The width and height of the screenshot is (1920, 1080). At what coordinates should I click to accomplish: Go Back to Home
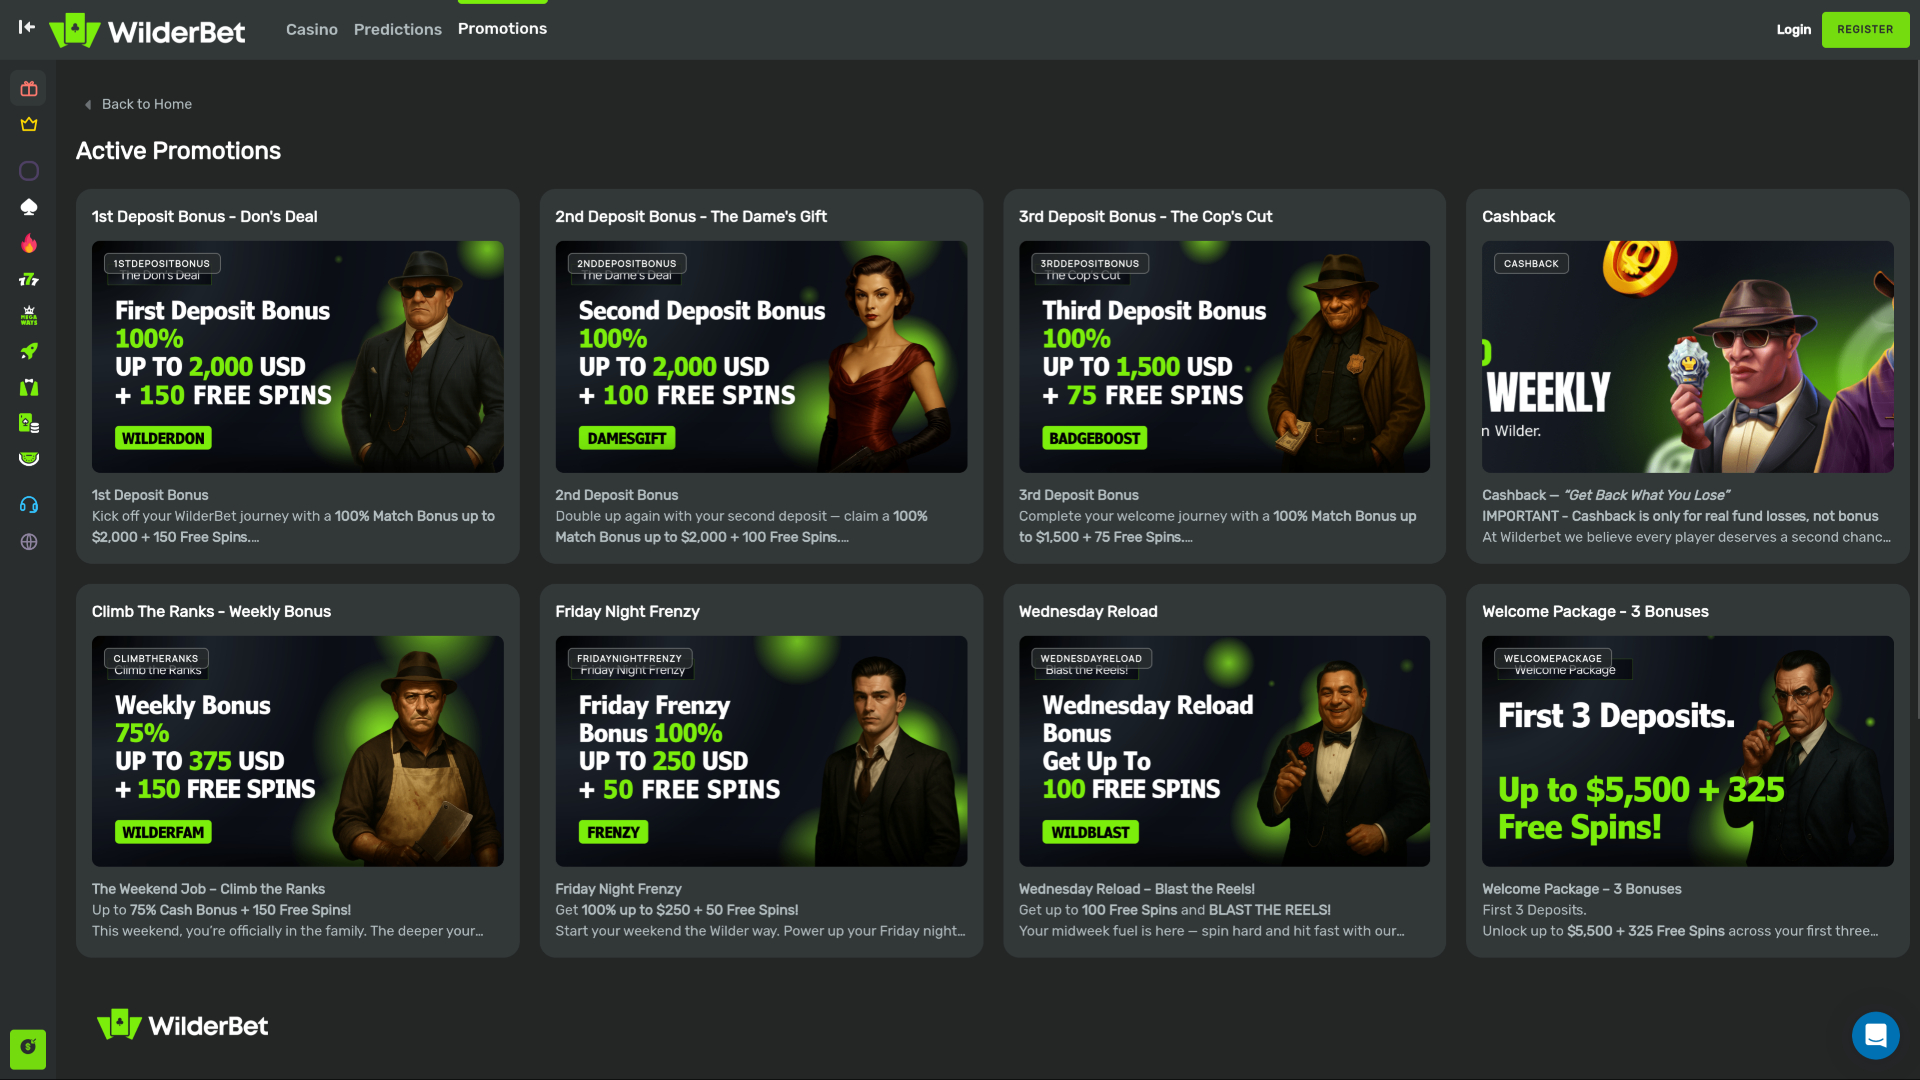click(x=137, y=104)
